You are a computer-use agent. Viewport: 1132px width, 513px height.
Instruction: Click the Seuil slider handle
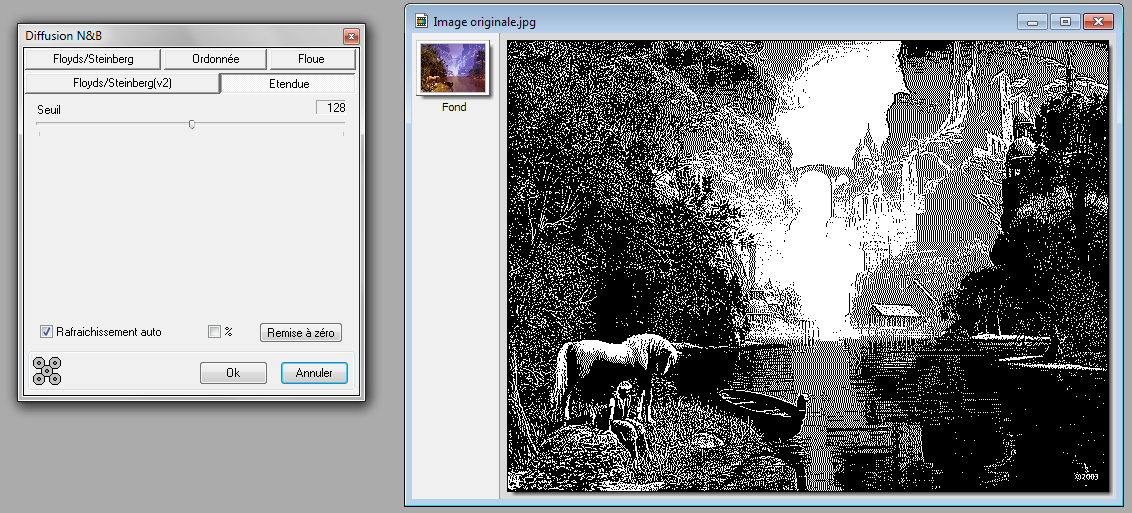tap(191, 125)
